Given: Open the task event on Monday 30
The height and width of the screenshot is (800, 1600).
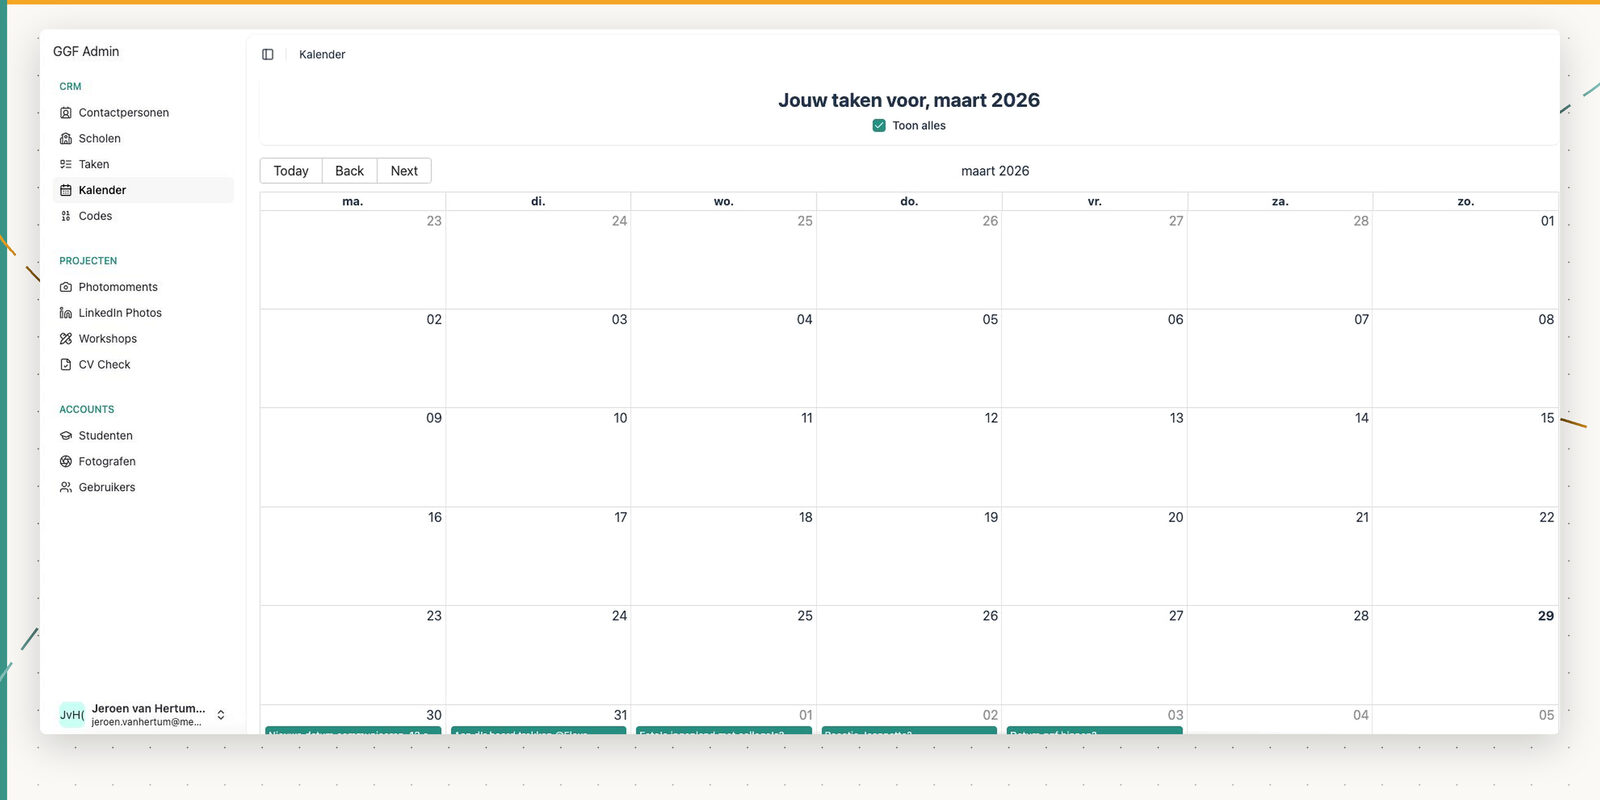Looking at the screenshot, I should (x=353, y=730).
